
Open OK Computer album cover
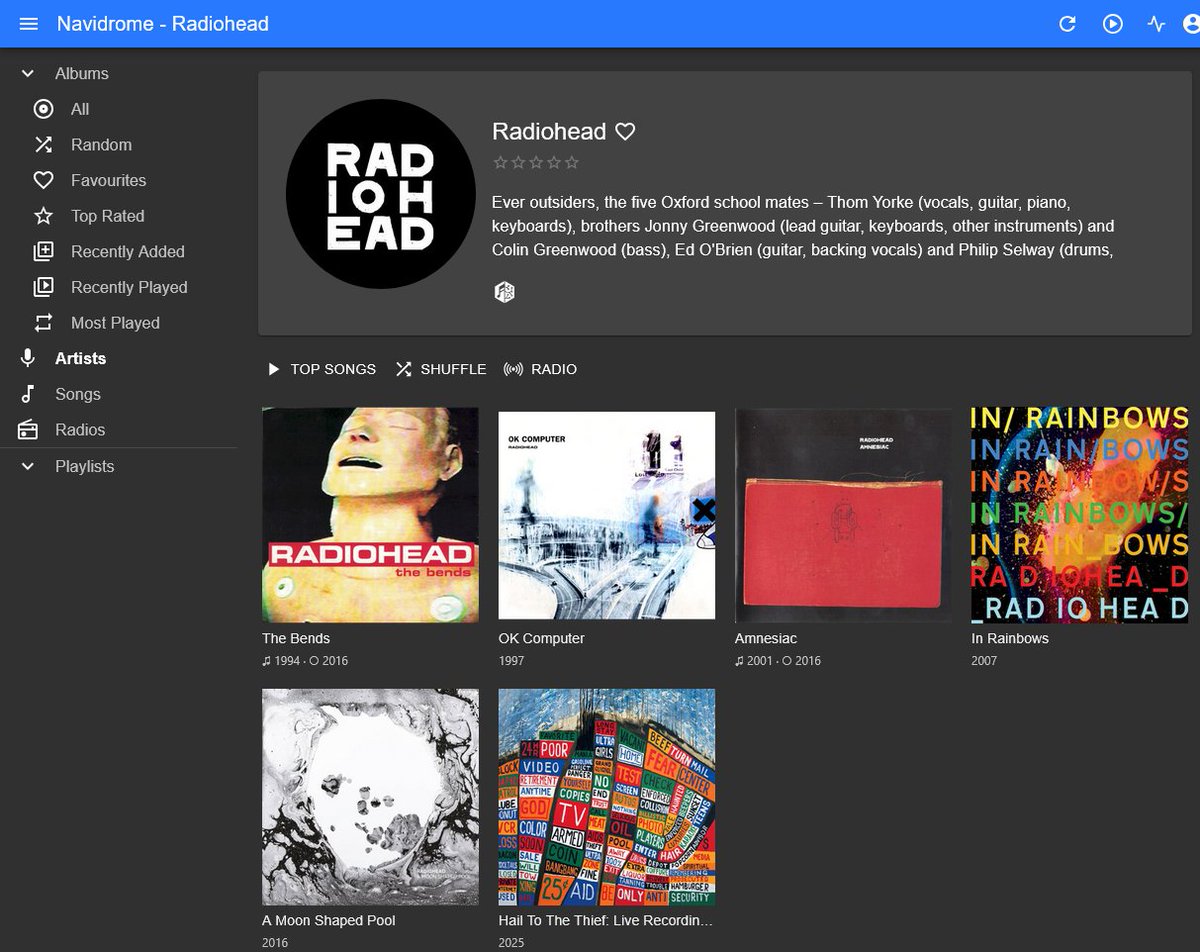[607, 515]
